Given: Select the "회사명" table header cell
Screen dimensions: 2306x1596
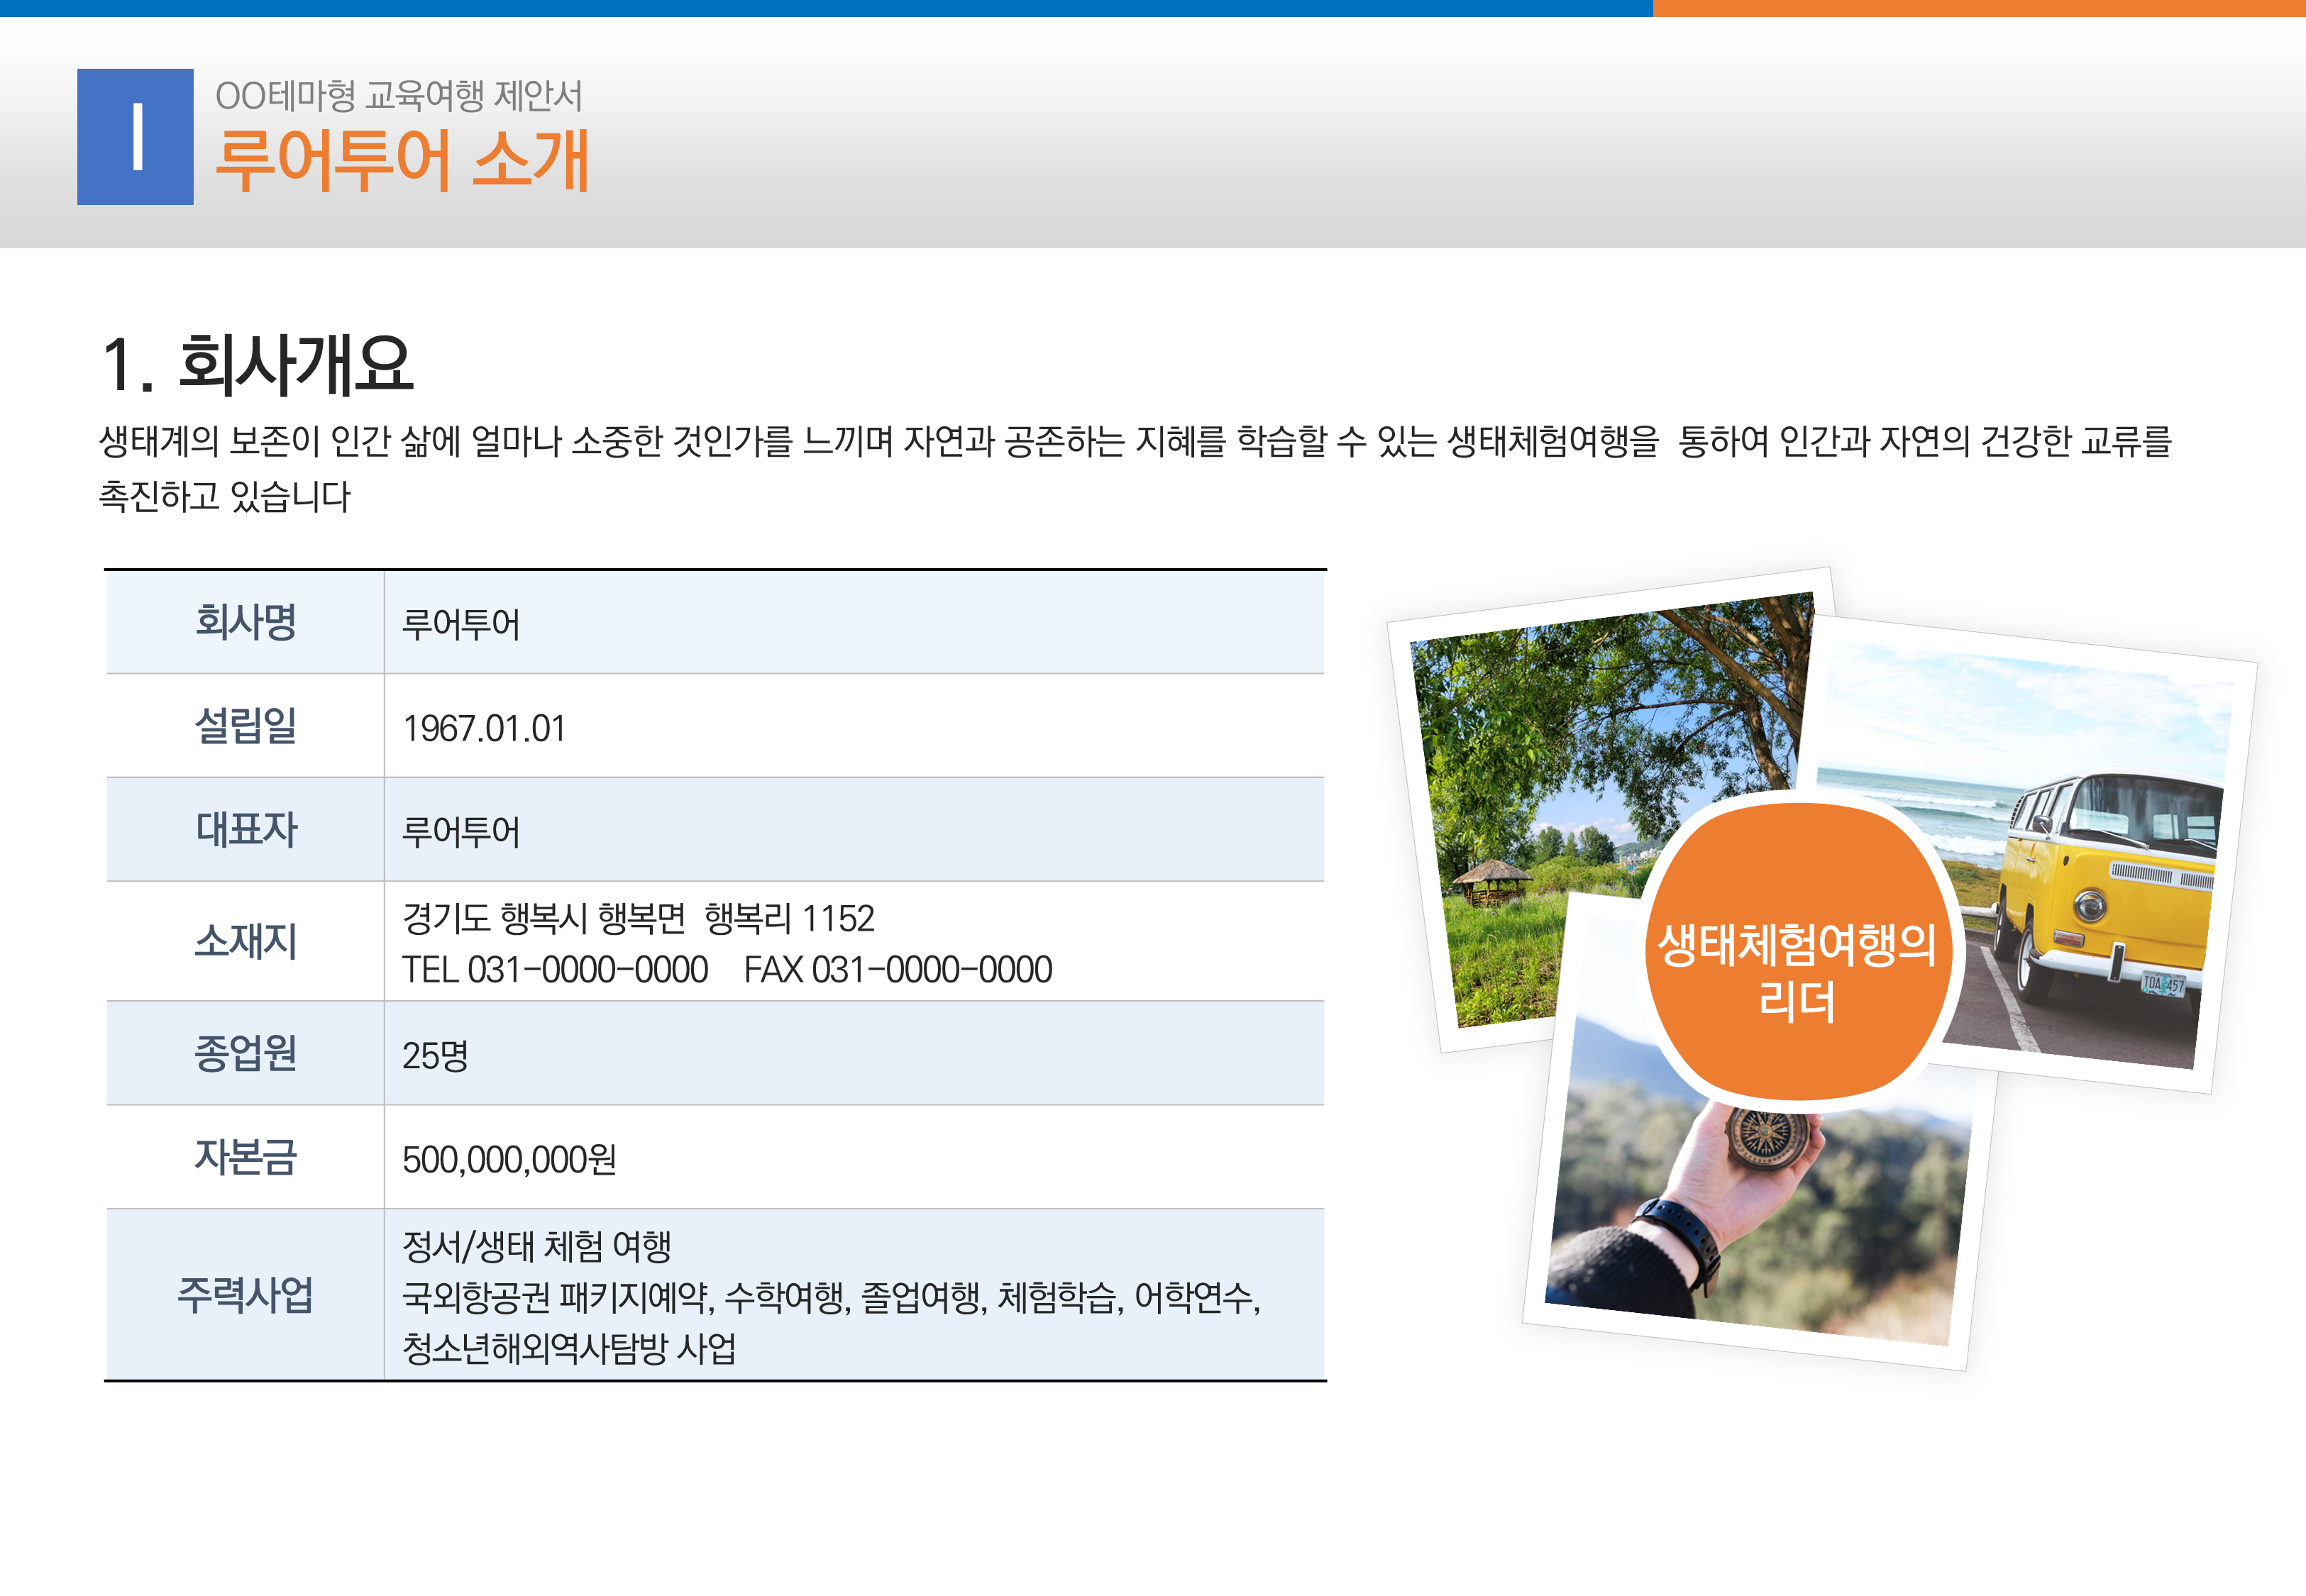Looking at the screenshot, I should pyautogui.click(x=245, y=622).
